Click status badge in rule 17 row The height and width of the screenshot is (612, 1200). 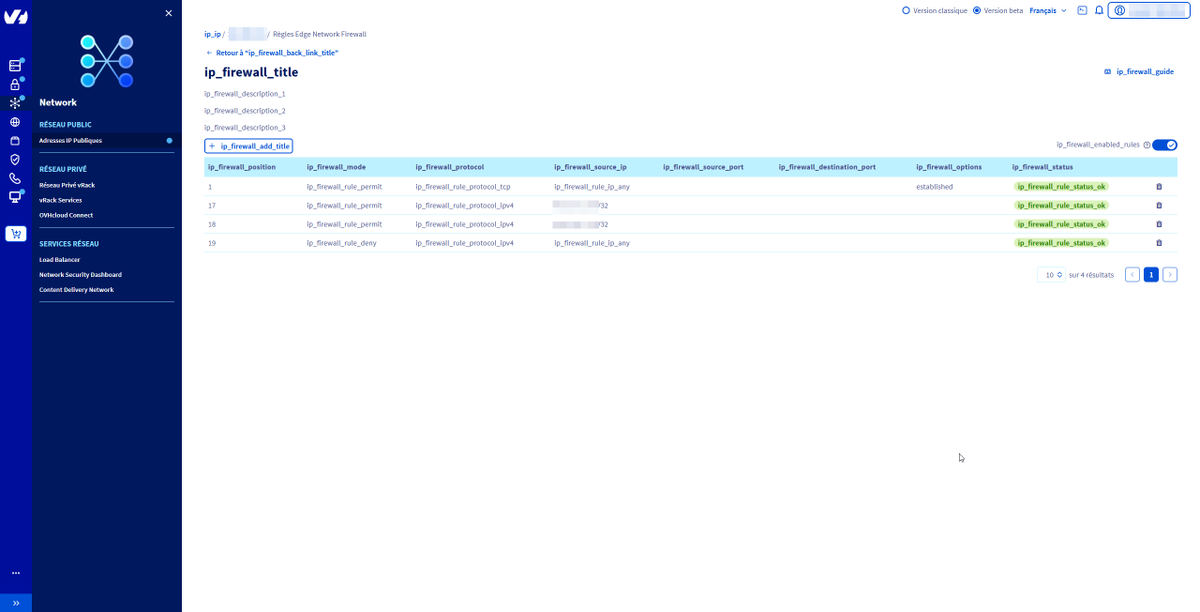(x=1062, y=205)
